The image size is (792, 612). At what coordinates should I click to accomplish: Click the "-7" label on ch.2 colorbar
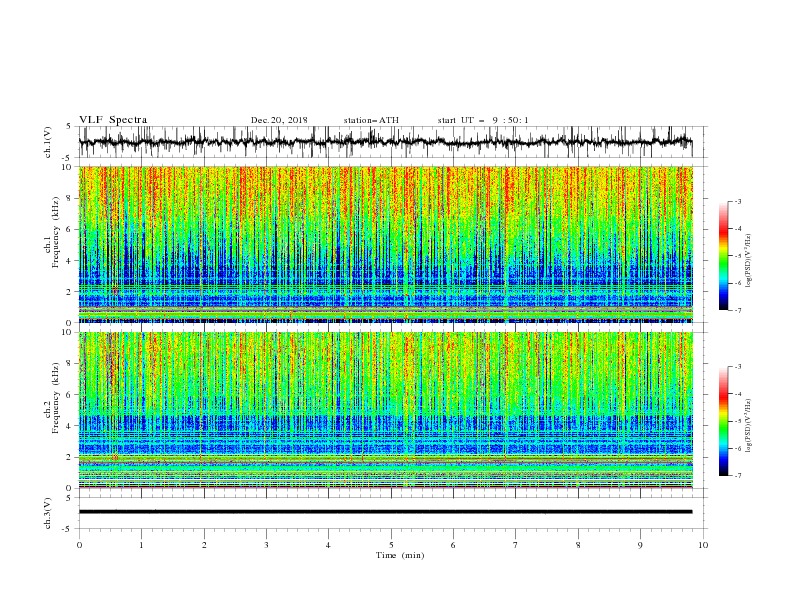pyautogui.click(x=737, y=476)
